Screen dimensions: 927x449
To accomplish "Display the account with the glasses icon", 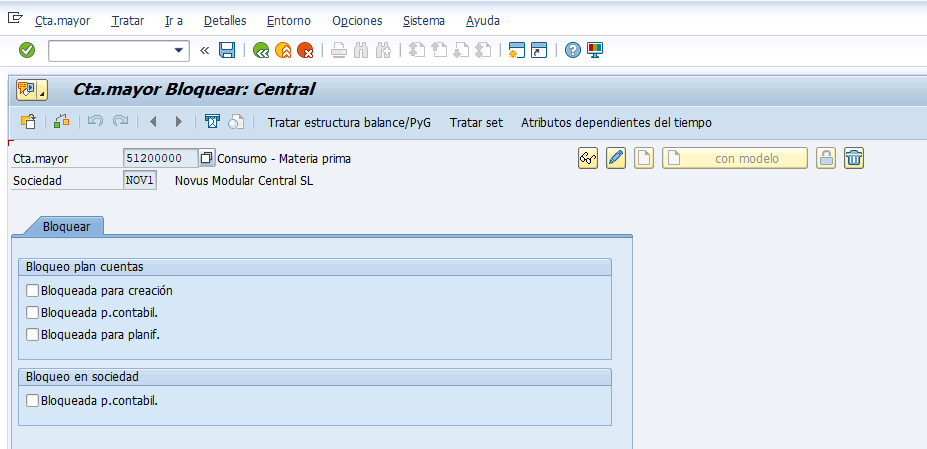I will tap(588, 159).
